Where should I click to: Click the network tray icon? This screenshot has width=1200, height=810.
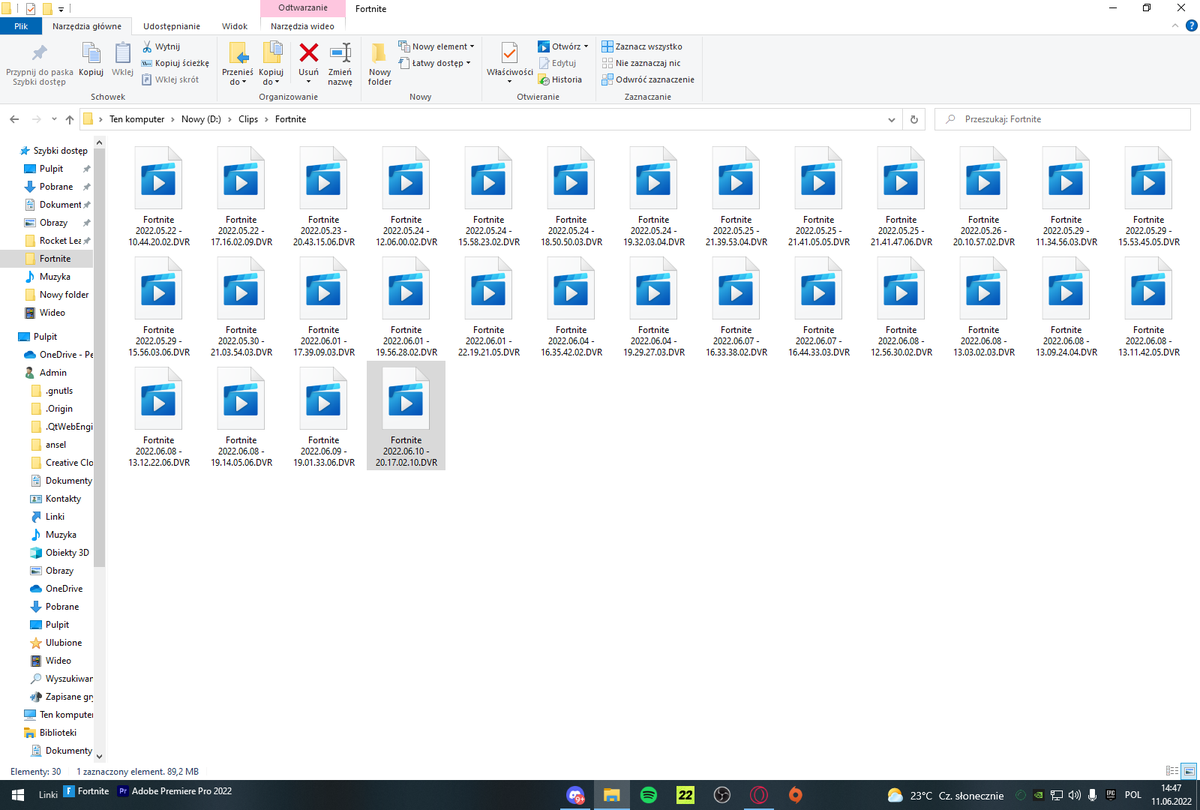coord(1058,795)
